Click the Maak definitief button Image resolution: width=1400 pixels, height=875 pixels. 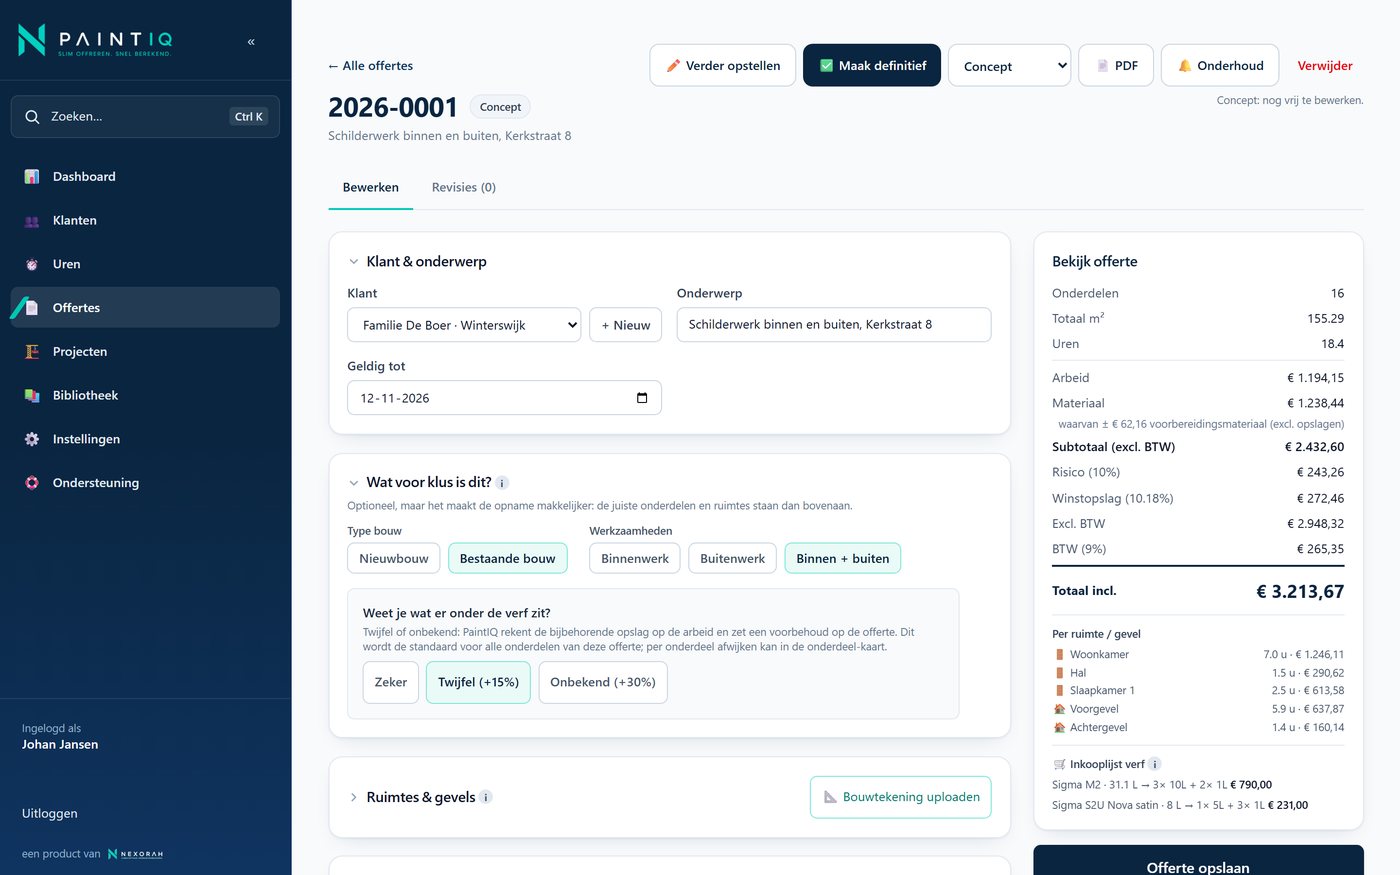coord(872,65)
